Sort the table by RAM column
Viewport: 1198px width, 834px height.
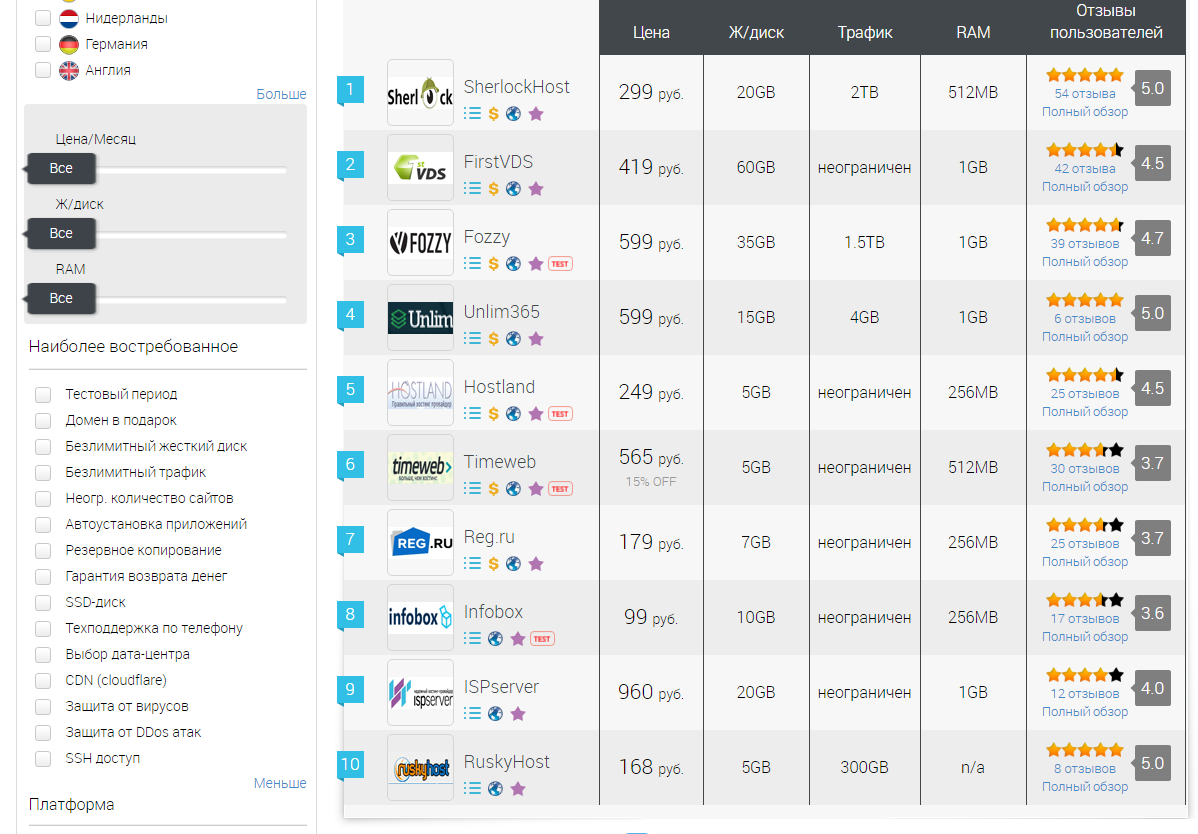click(973, 32)
